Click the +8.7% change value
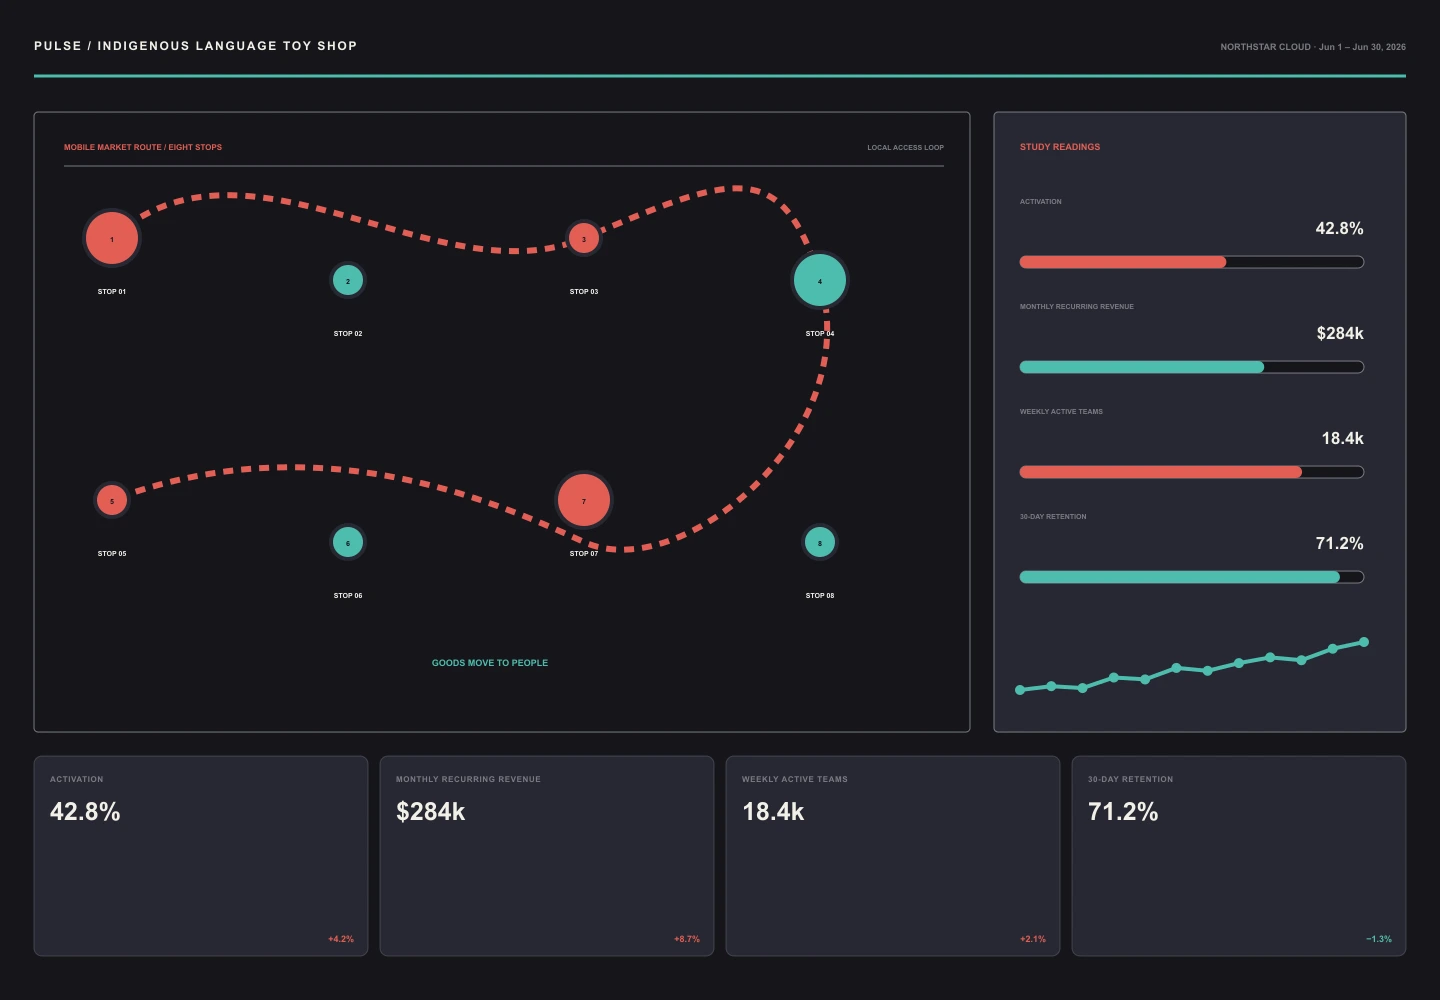1440x1000 pixels. (687, 939)
